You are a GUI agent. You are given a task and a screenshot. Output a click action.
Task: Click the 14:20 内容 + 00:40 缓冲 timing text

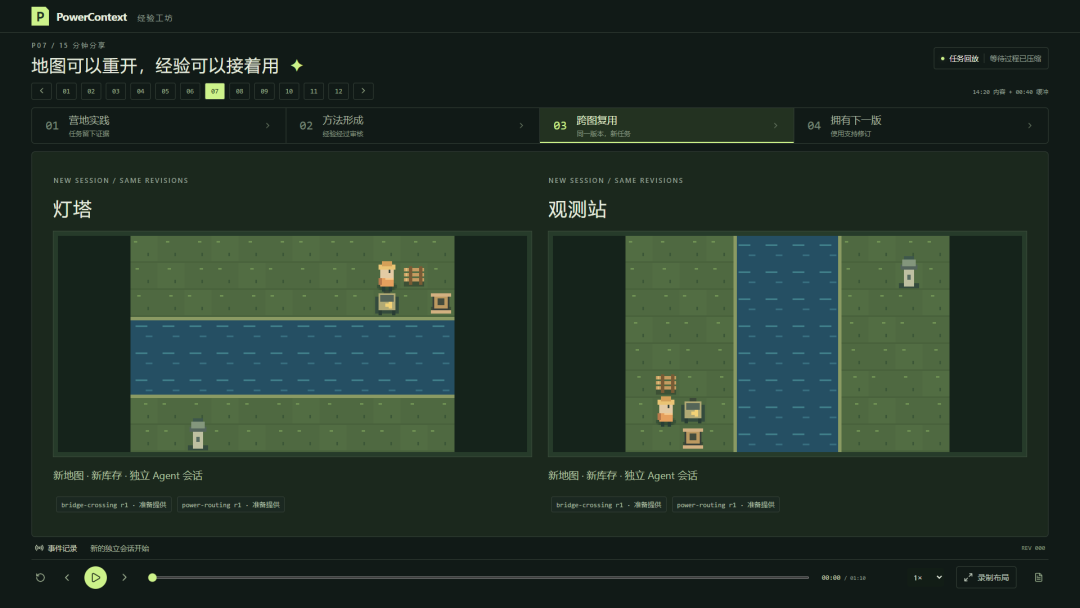(1010, 92)
